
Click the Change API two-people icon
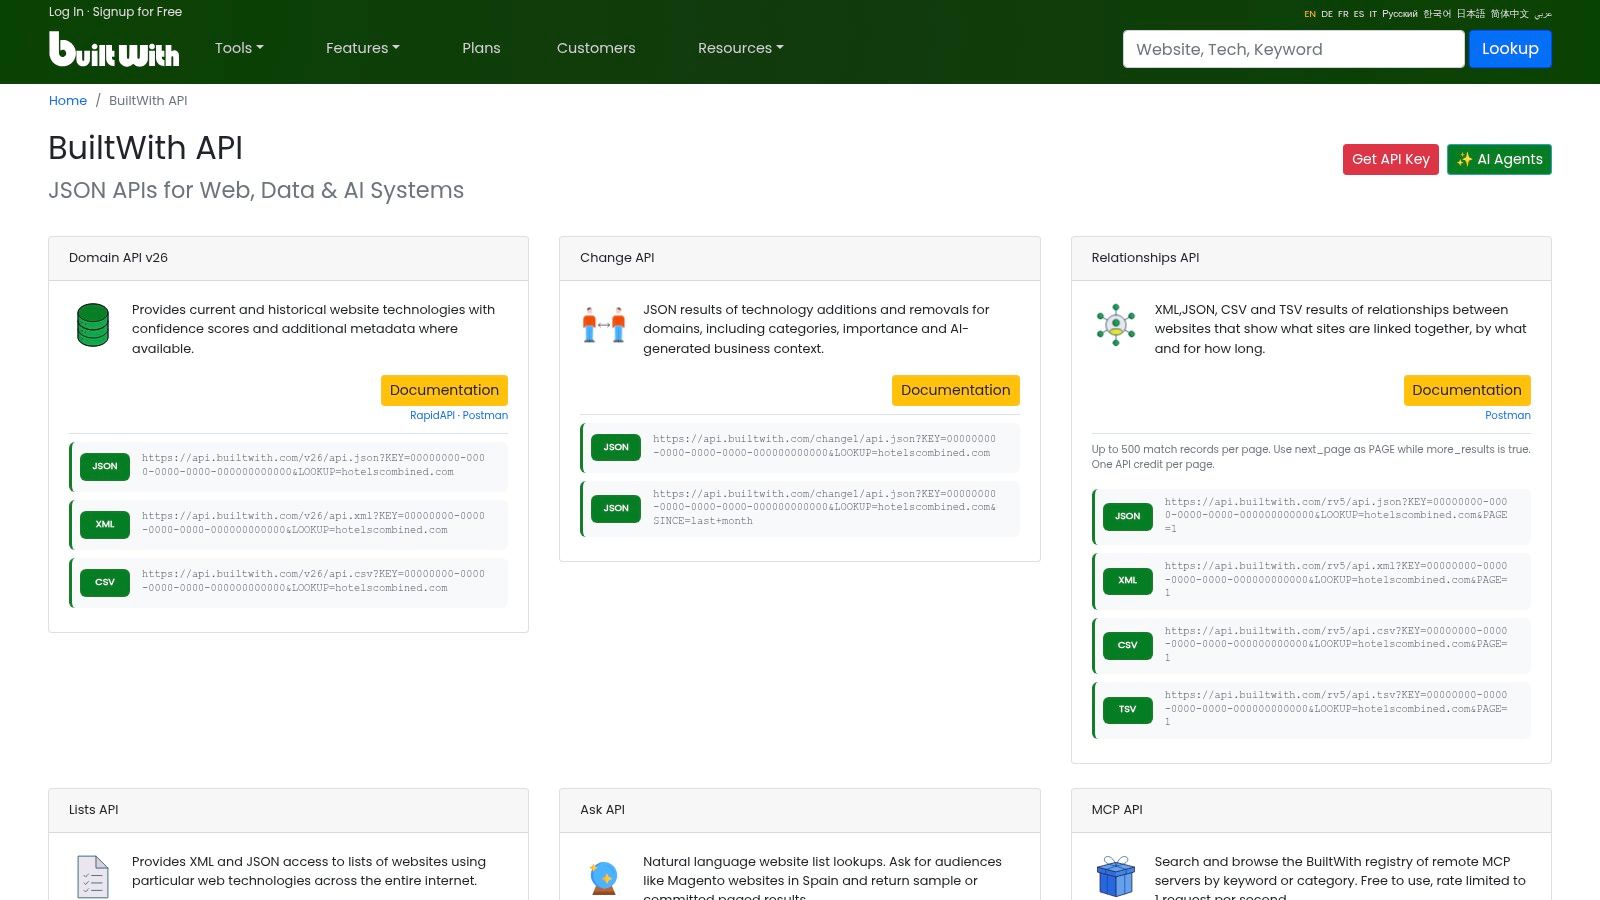pos(604,324)
